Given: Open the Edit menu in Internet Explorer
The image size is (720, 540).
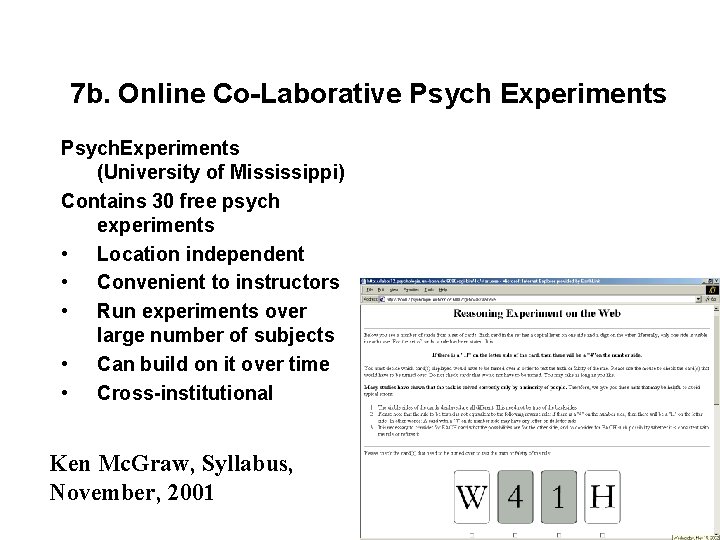Looking at the screenshot, I should click(x=381, y=290).
